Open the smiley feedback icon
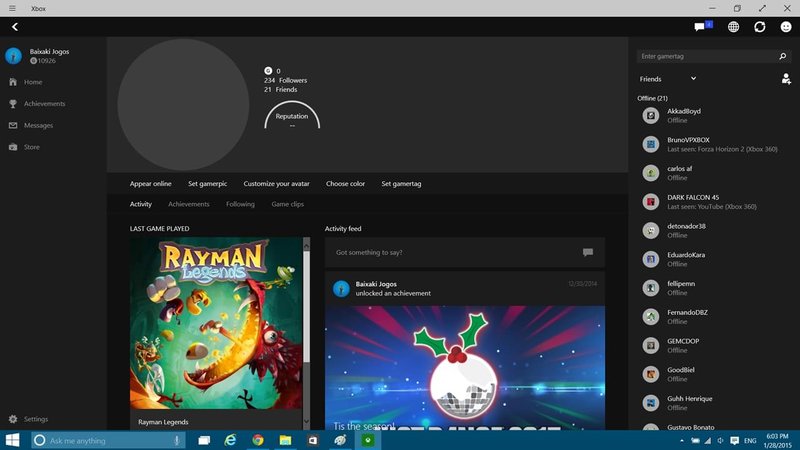The width and height of the screenshot is (800, 450). (x=786, y=27)
